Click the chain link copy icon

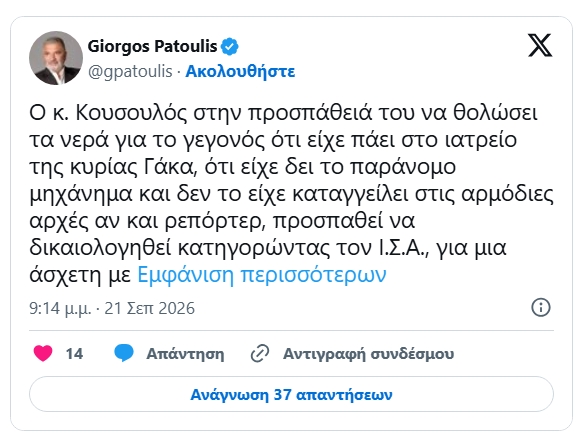click(x=260, y=354)
